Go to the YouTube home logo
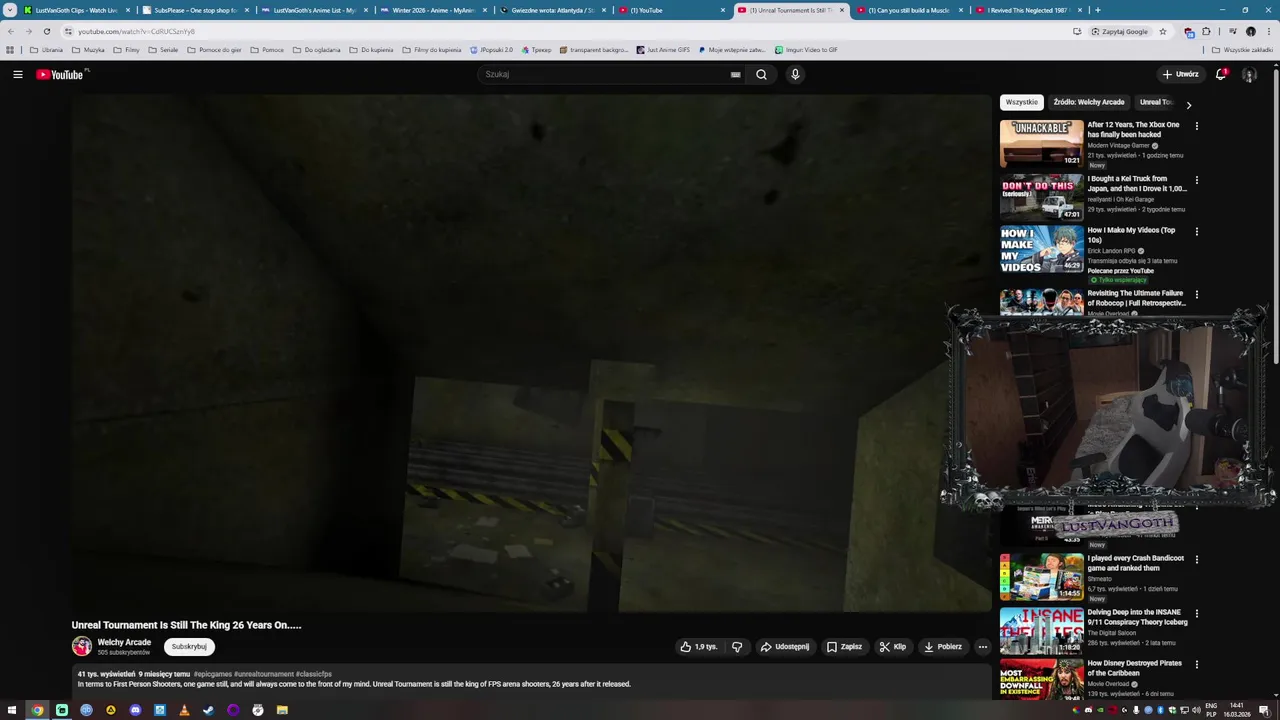This screenshot has width=1280, height=720. pyautogui.click(x=60, y=75)
